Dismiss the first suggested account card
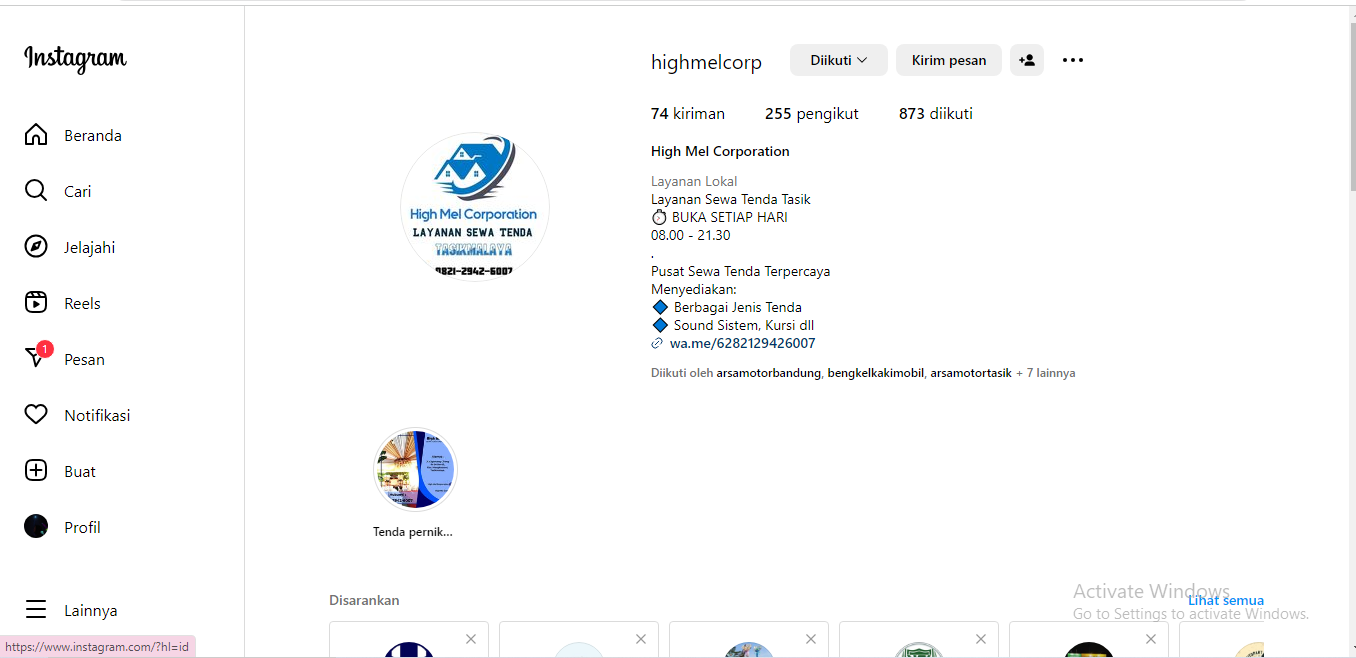1356x658 pixels. tap(471, 639)
